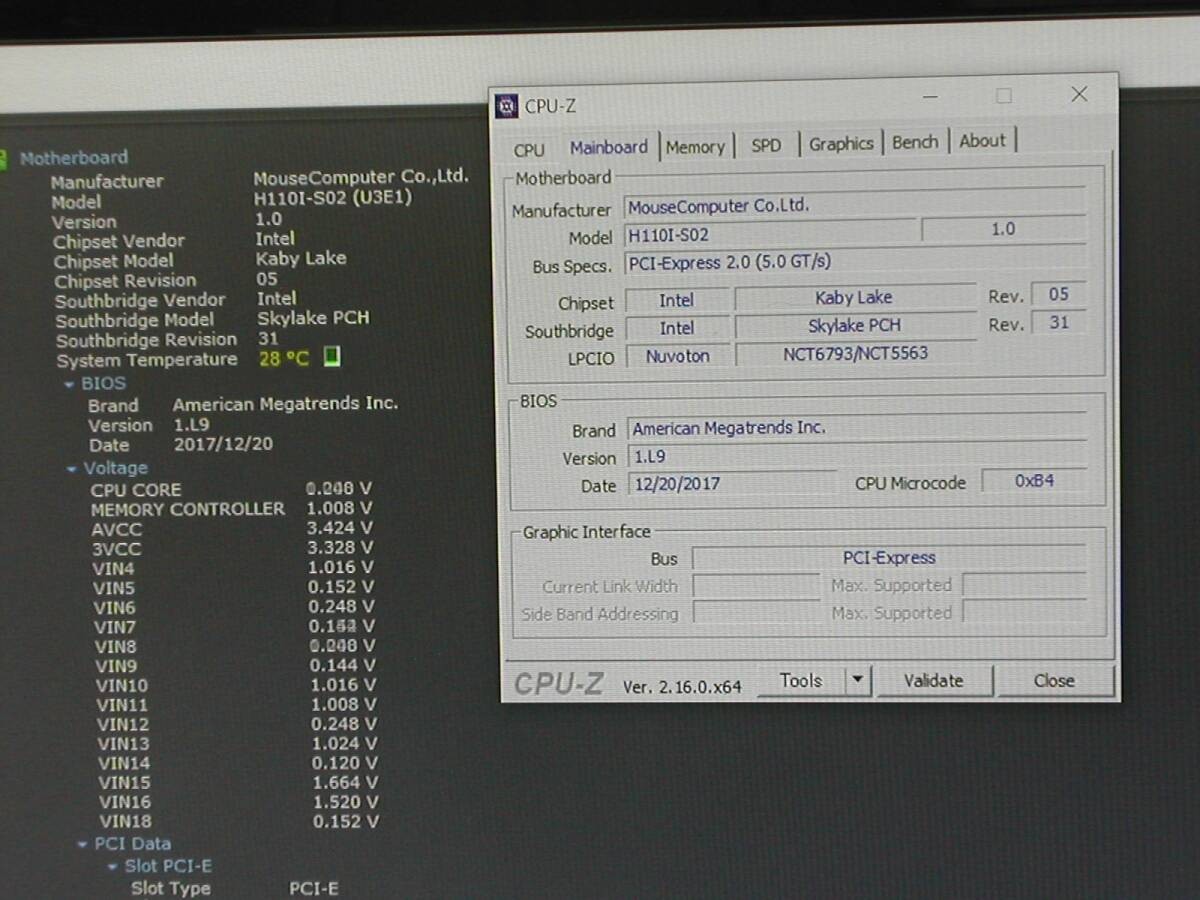Click the Graphic Interface Bus PCI-Express field
This screenshot has width=1200, height=900.
point(889,557)
